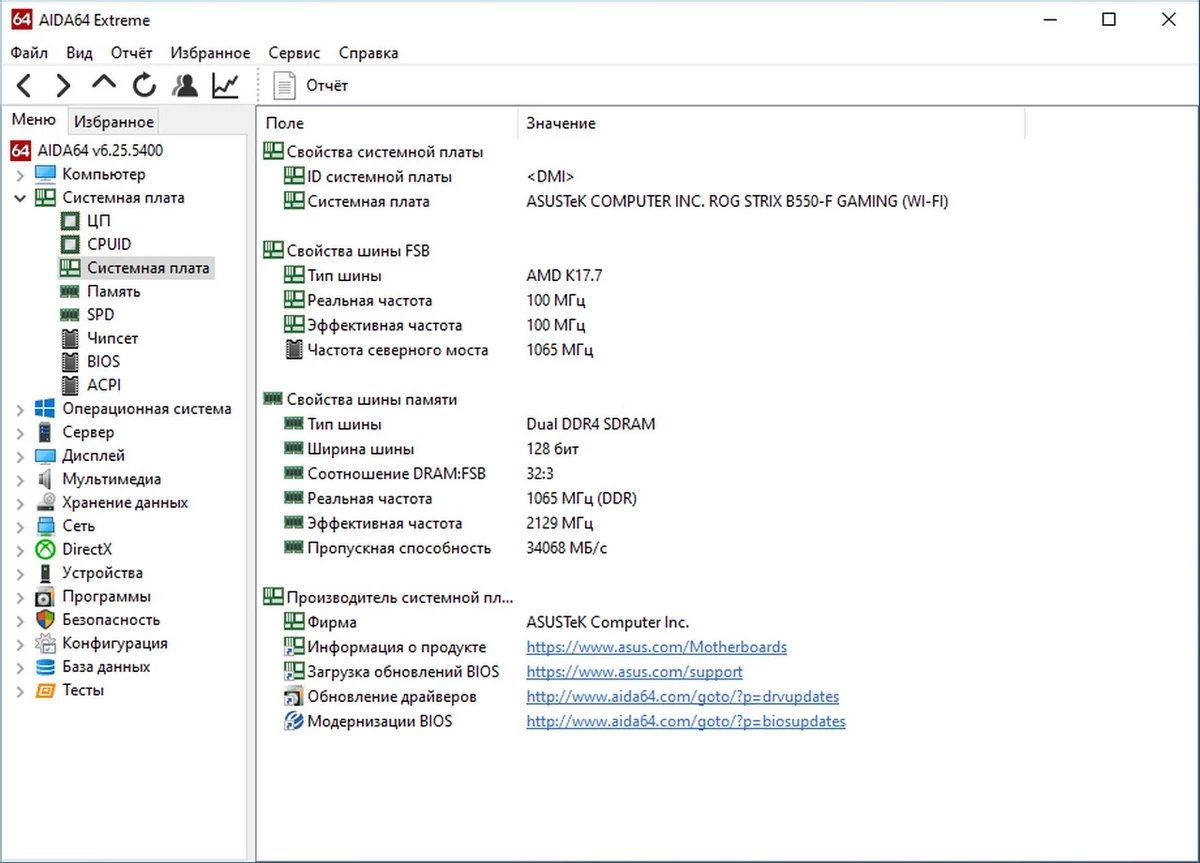Expand the Мультимедиа tree node
Image resolution: width=1200 pixels, height=863 pixels.
20,480
